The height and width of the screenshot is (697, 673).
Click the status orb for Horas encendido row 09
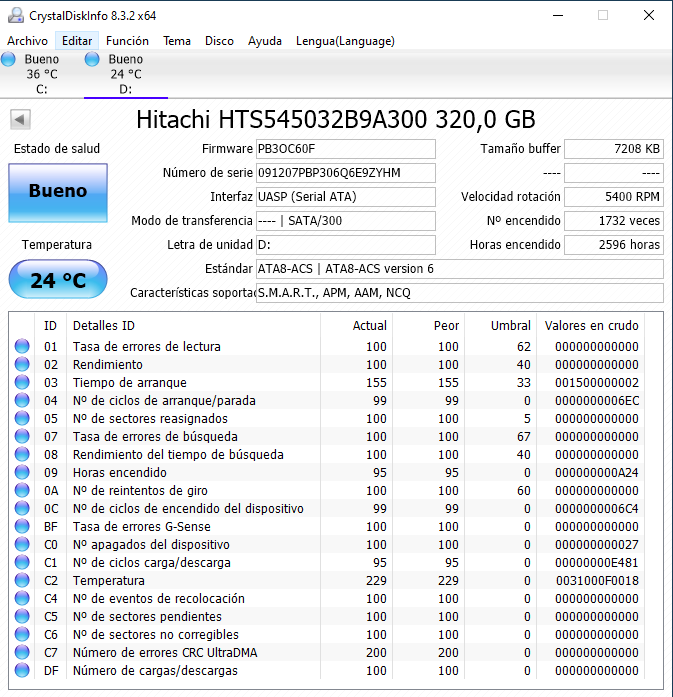click(22, 473)
